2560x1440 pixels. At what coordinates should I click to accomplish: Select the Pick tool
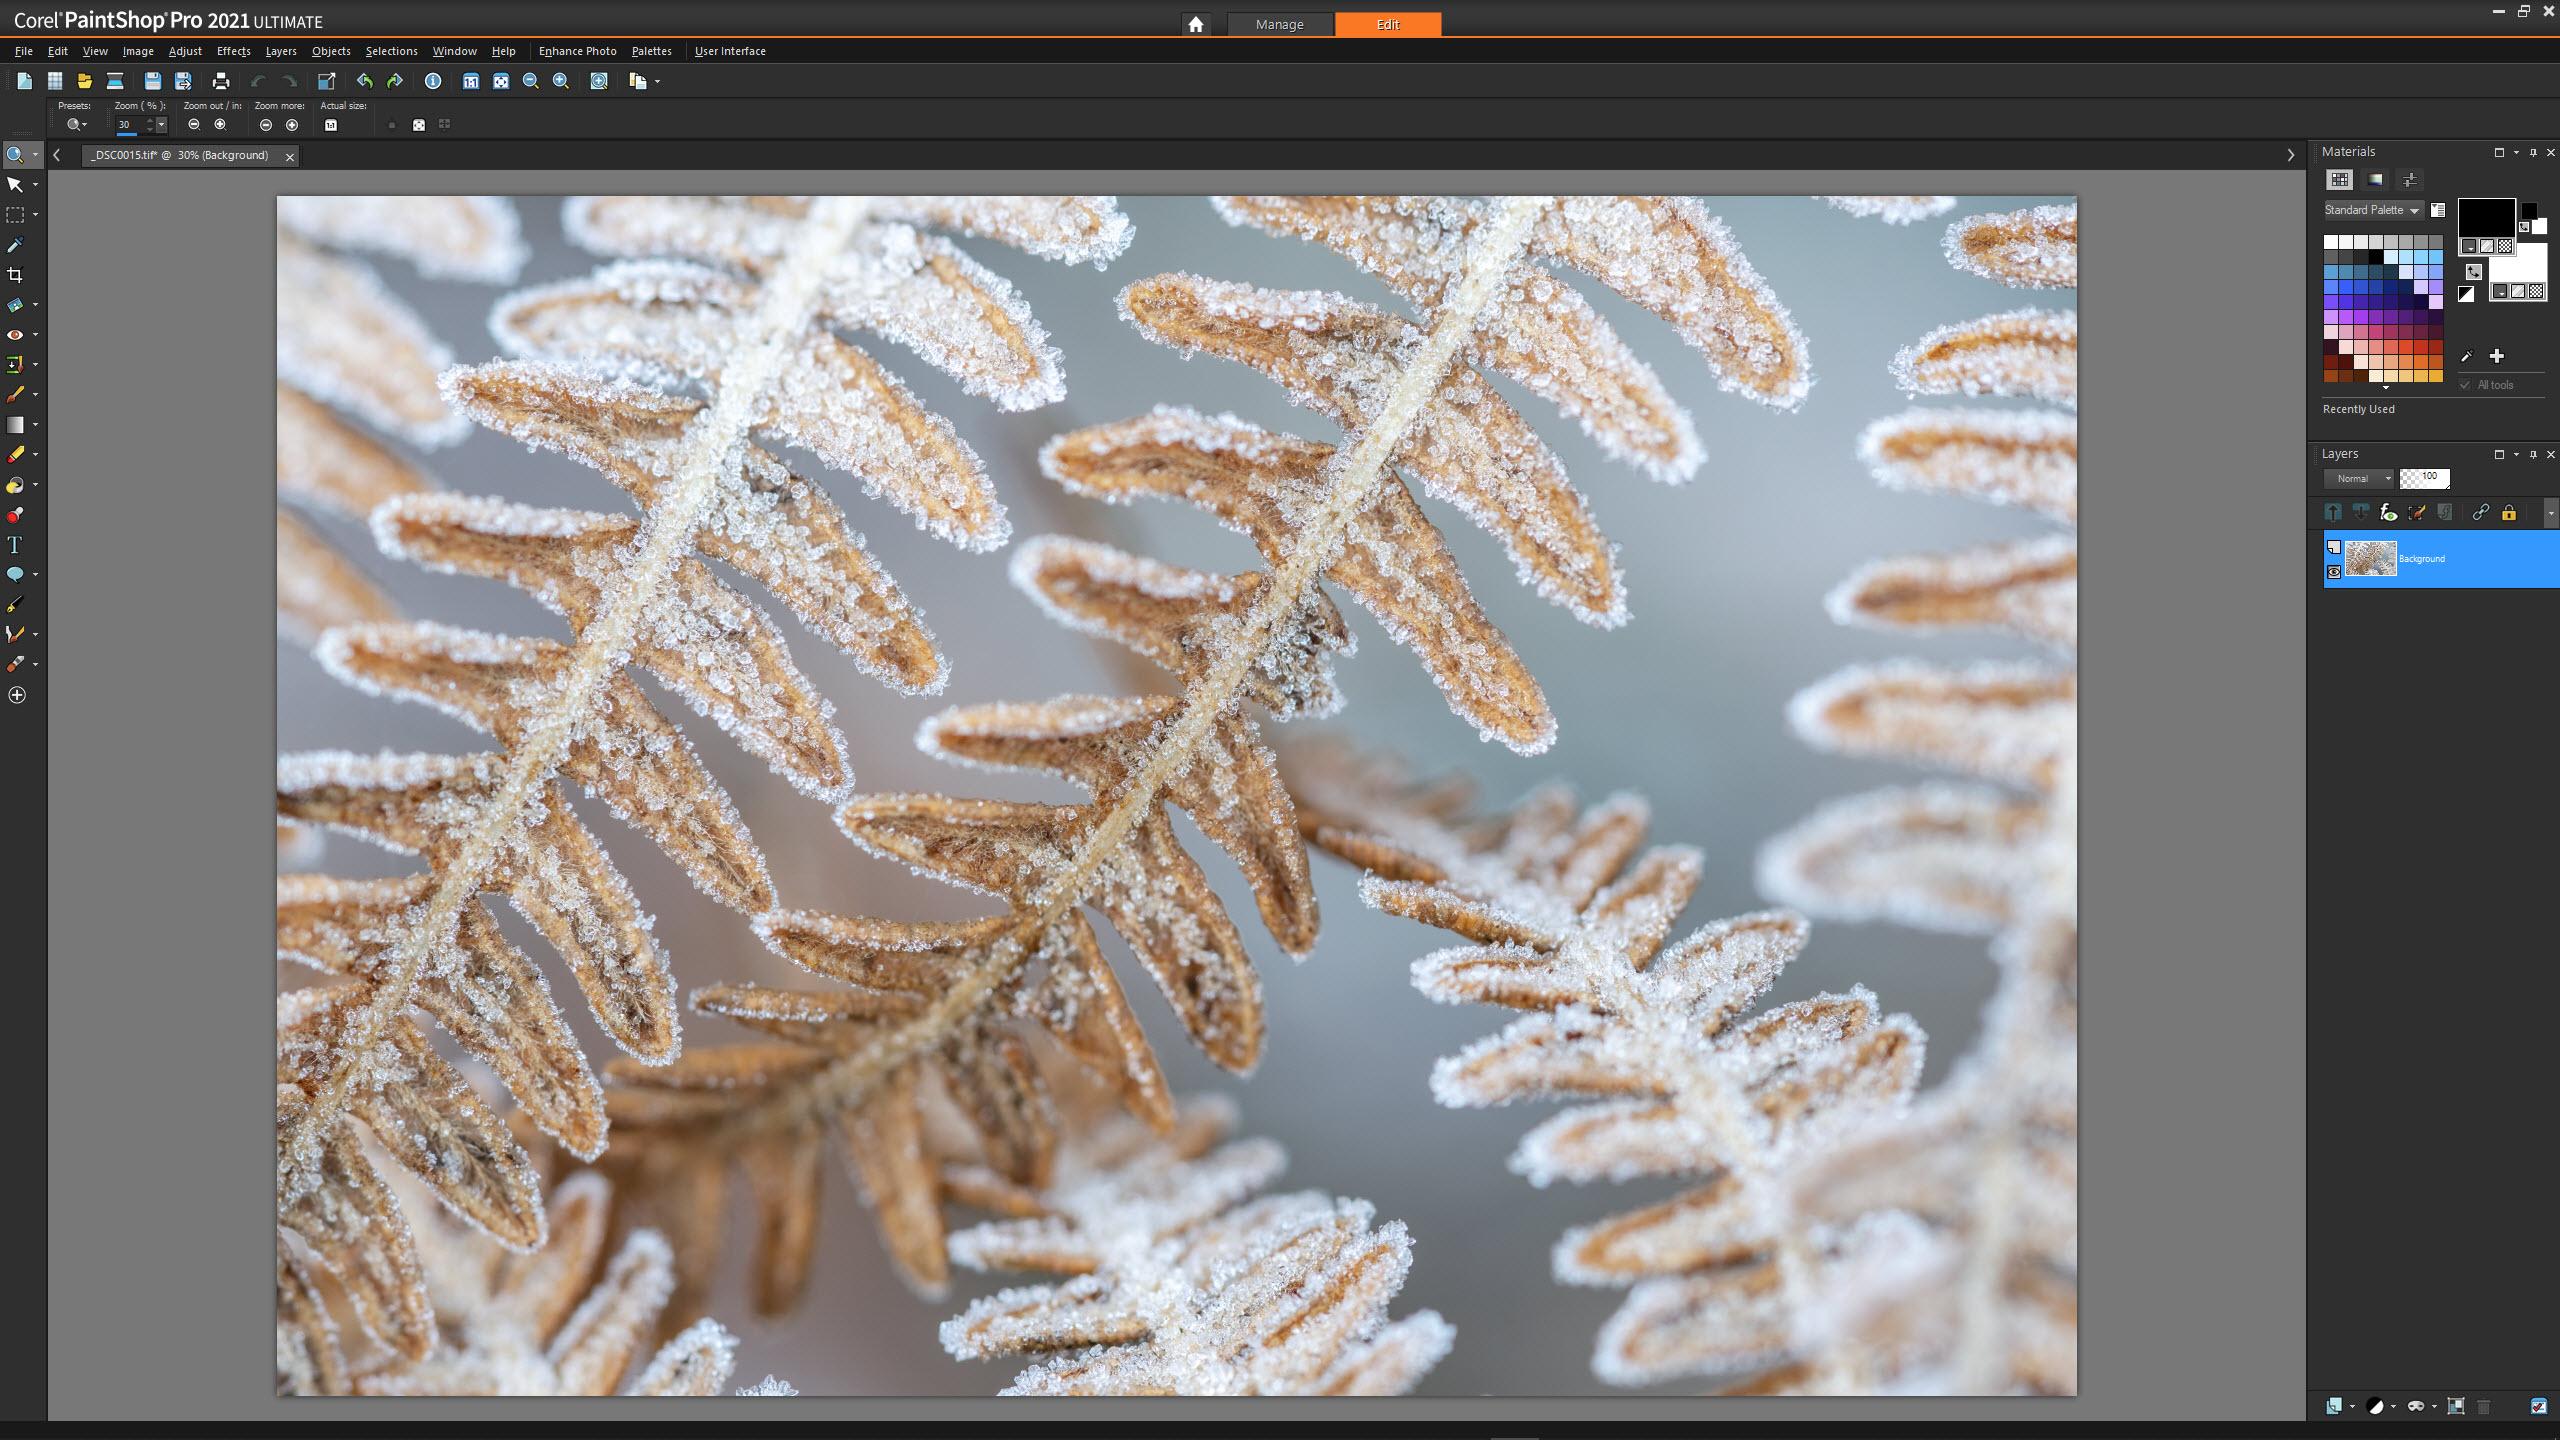click(16, 184)
